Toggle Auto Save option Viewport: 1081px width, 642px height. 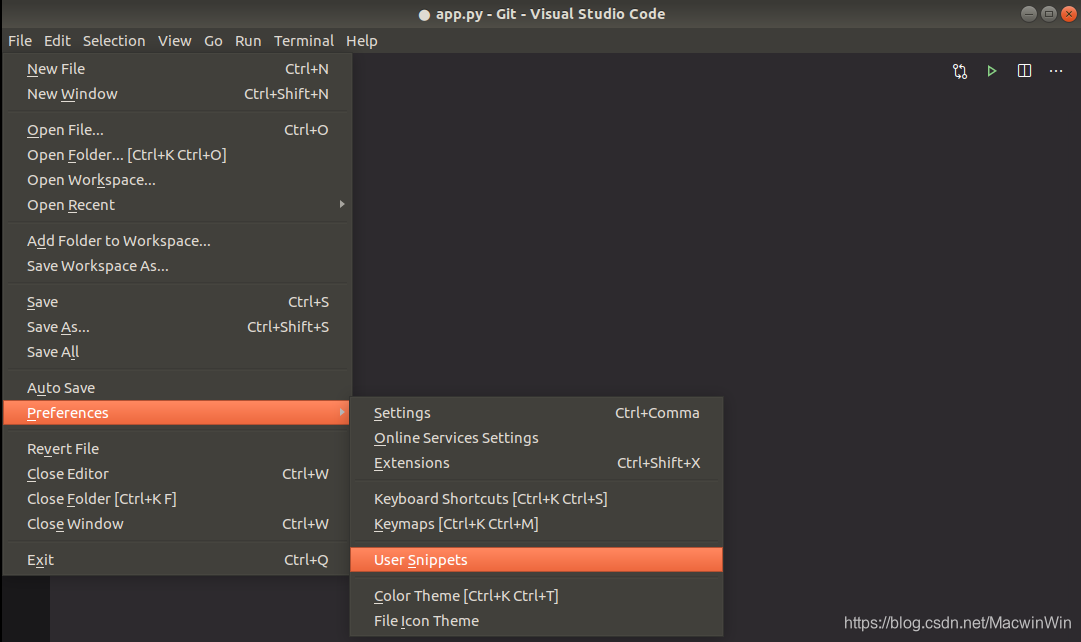coord(178,388)
